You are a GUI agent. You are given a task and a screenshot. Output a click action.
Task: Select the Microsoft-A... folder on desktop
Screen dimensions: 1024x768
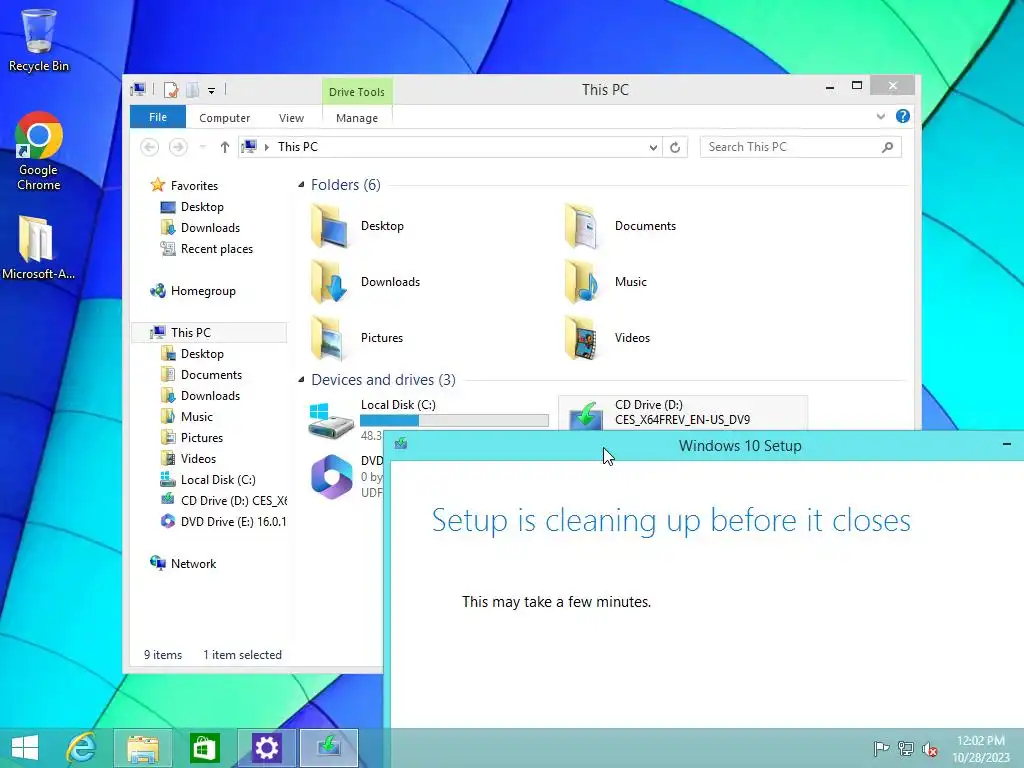(x=38, y=247)
